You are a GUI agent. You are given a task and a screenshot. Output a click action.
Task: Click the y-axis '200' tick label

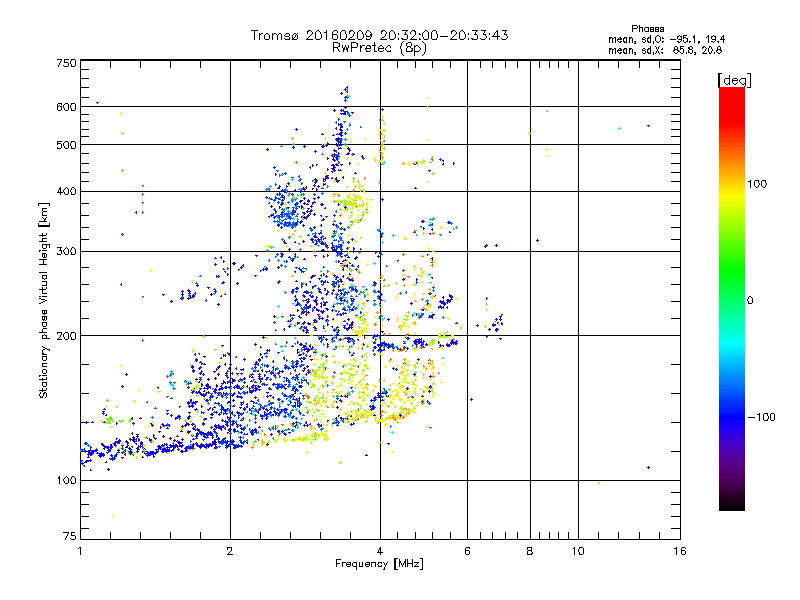[66, 336]
